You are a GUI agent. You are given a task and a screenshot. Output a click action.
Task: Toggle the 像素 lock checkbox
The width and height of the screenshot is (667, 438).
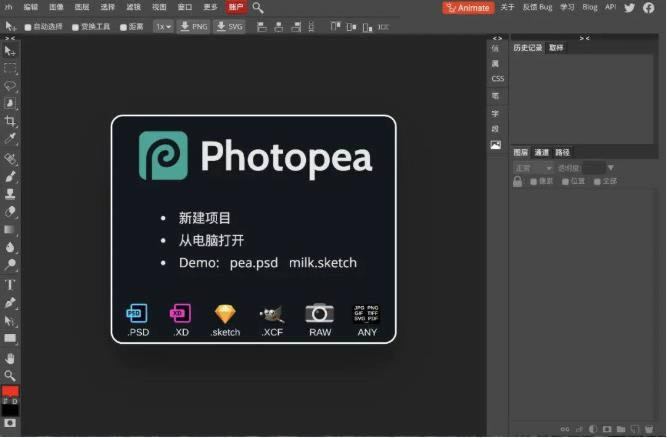tap(533, 182)
